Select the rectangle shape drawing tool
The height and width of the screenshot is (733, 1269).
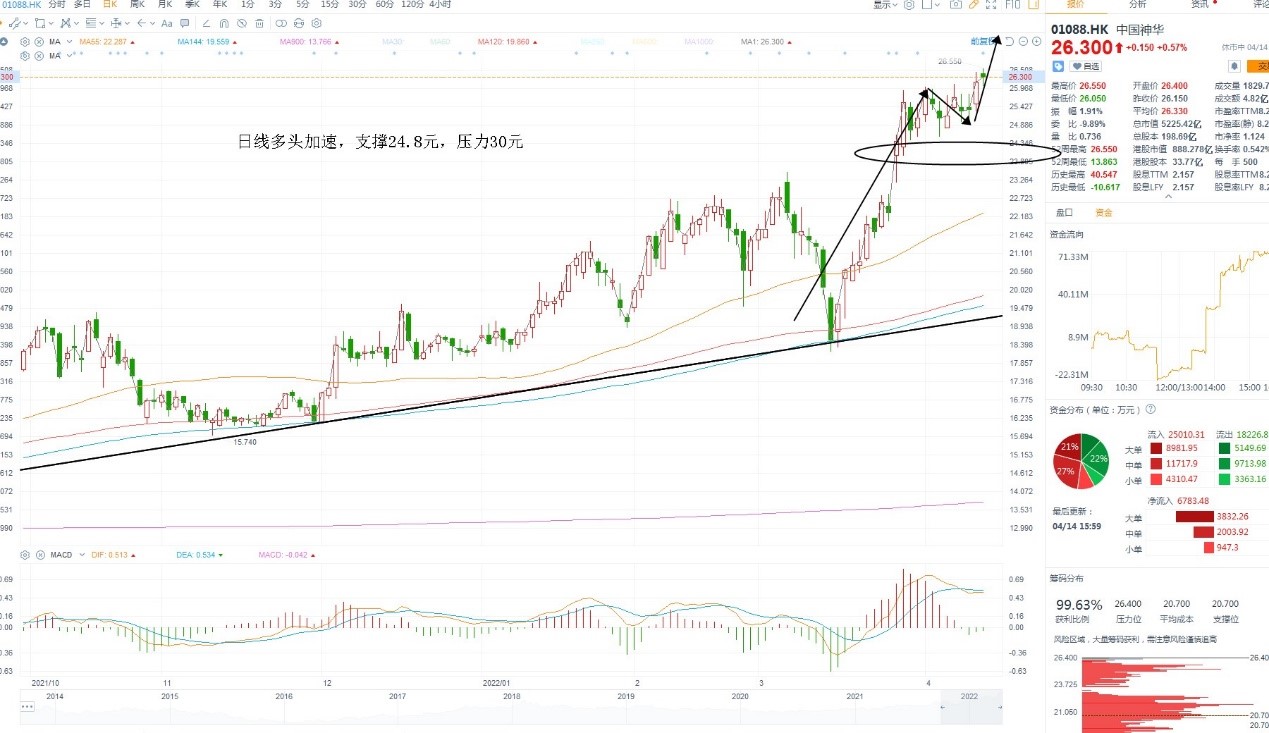pos(39,23)
